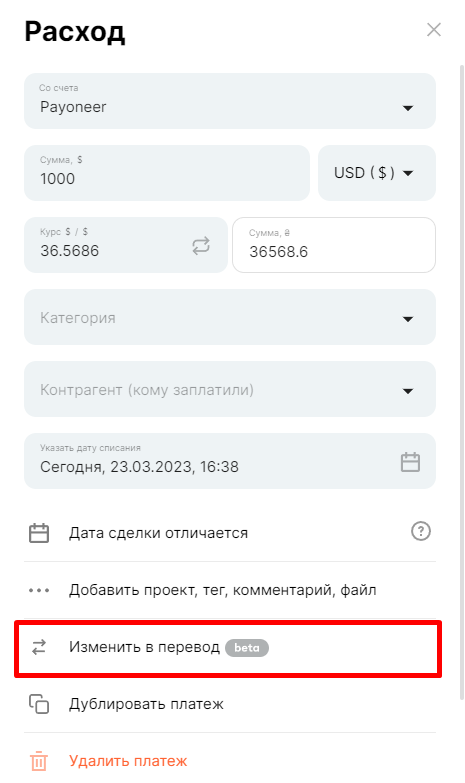Viewport: 465px width, 783px height.
Task: Click the question mark help icon
Action: [421, 531]
